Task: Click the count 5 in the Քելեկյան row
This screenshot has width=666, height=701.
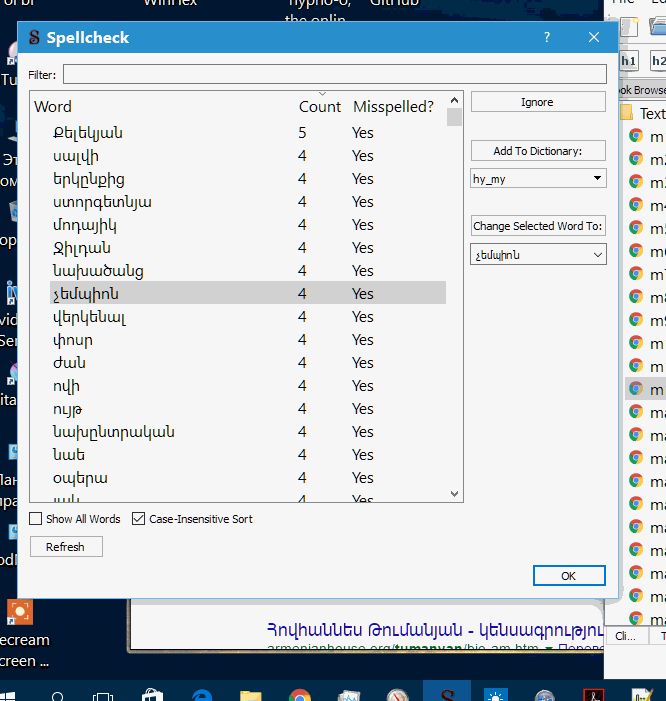Action: click(x=302, y=132)
